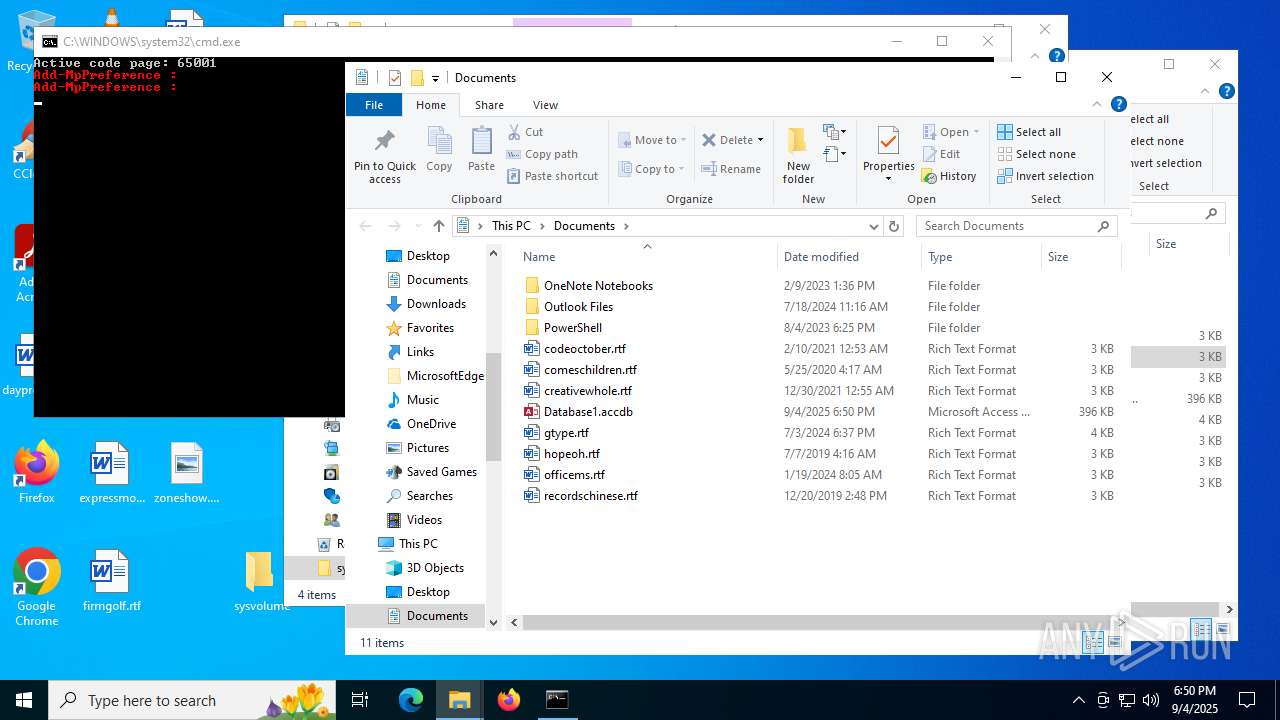Switch to View ribbon tab

pyautogui.click(x=545, y=104)
